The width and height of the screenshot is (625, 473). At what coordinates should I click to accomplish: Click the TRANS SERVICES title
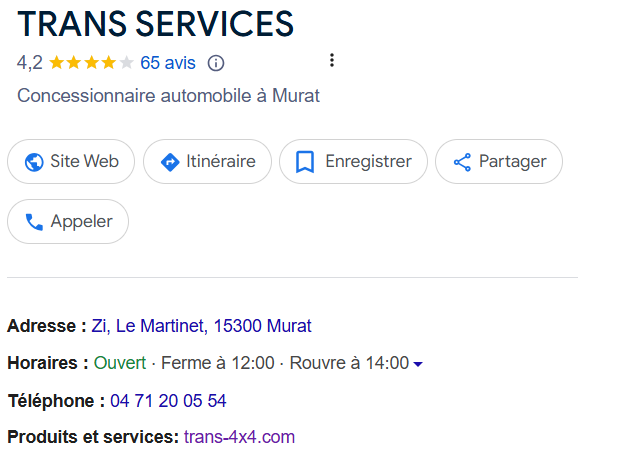(x=155, y=24)
